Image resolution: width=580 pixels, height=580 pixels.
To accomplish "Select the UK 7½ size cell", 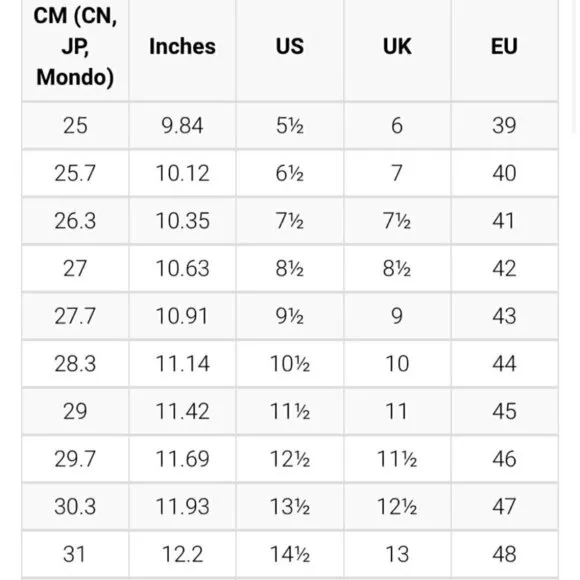I will pos(397,221).
